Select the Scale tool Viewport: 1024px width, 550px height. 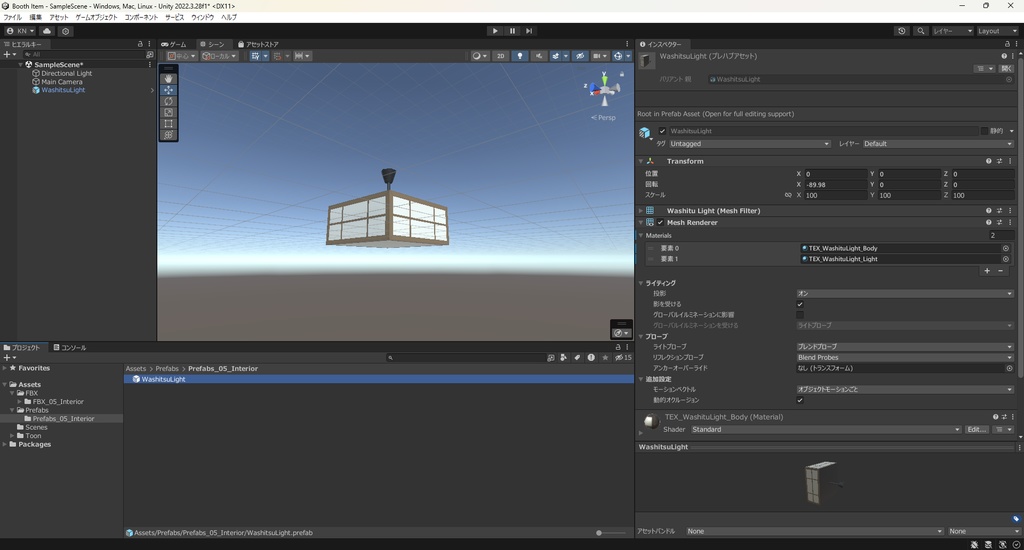tap(168, 112)
